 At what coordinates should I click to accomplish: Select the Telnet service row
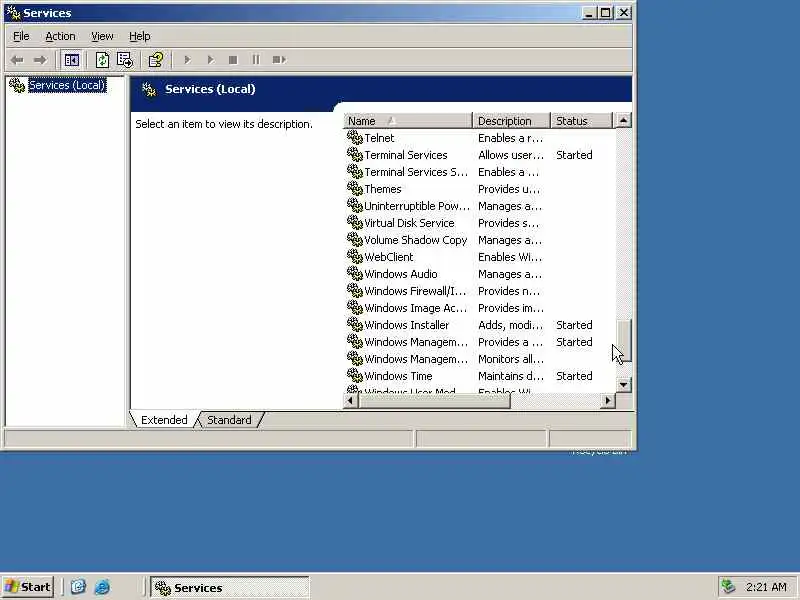click(x=480, y=138)
